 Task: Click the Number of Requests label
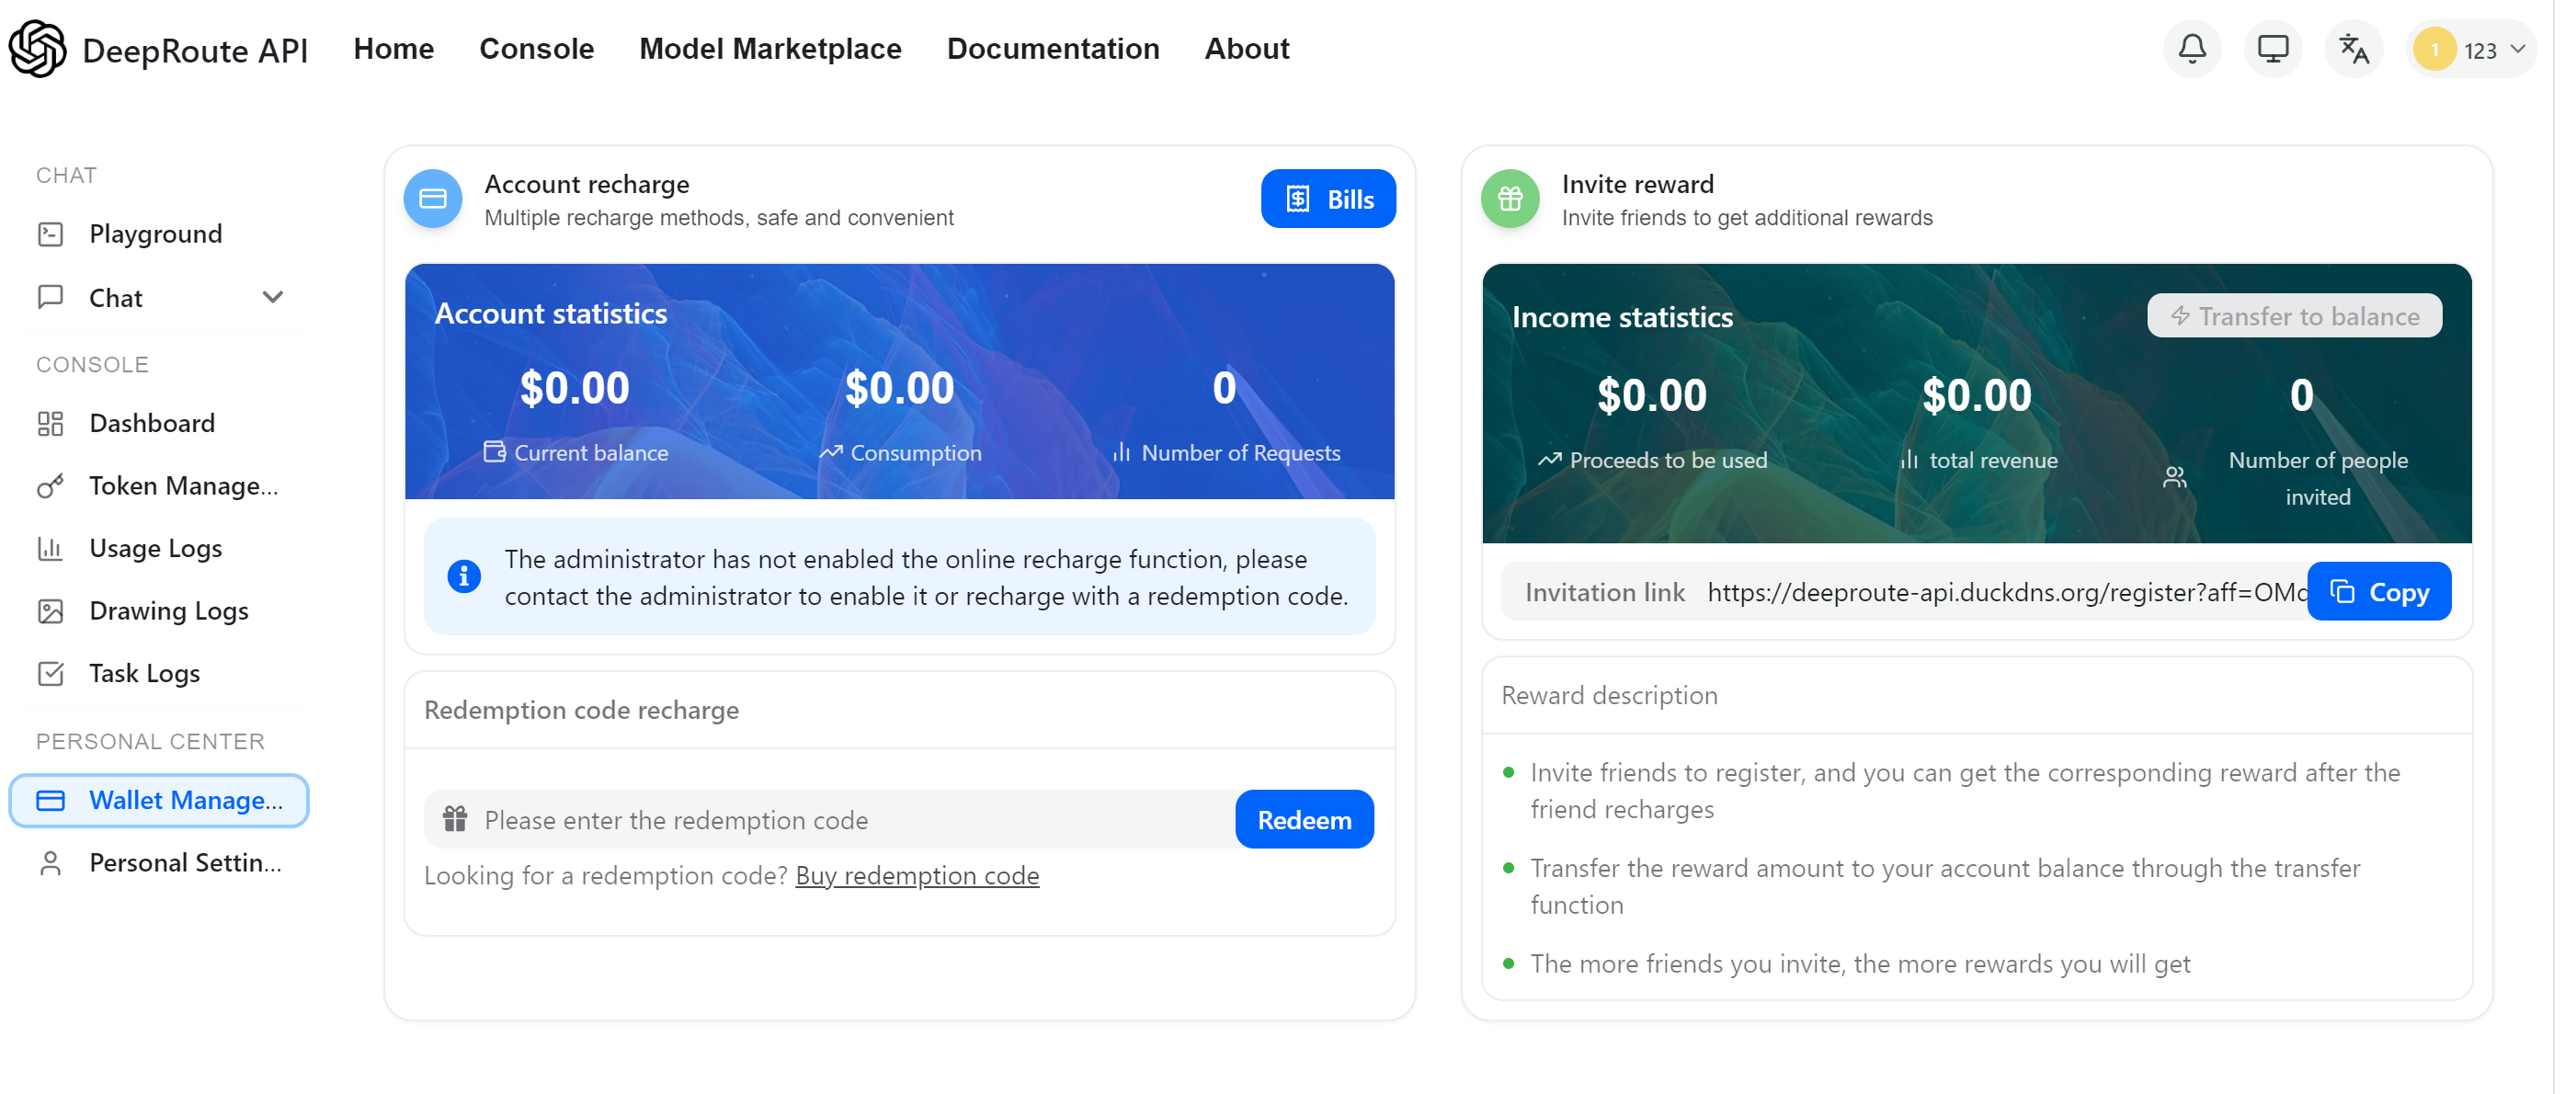point(1240,453)
